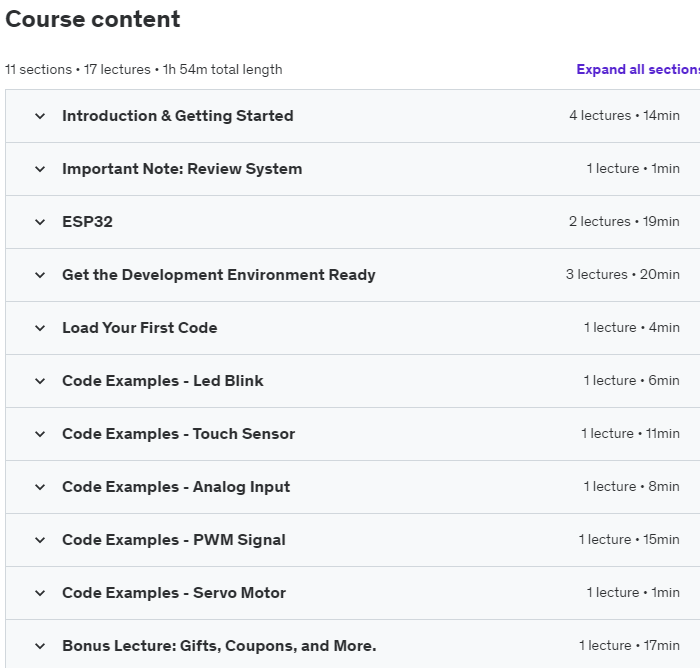Click the '1 lecture • 8min' label

[x=632, y=487]
